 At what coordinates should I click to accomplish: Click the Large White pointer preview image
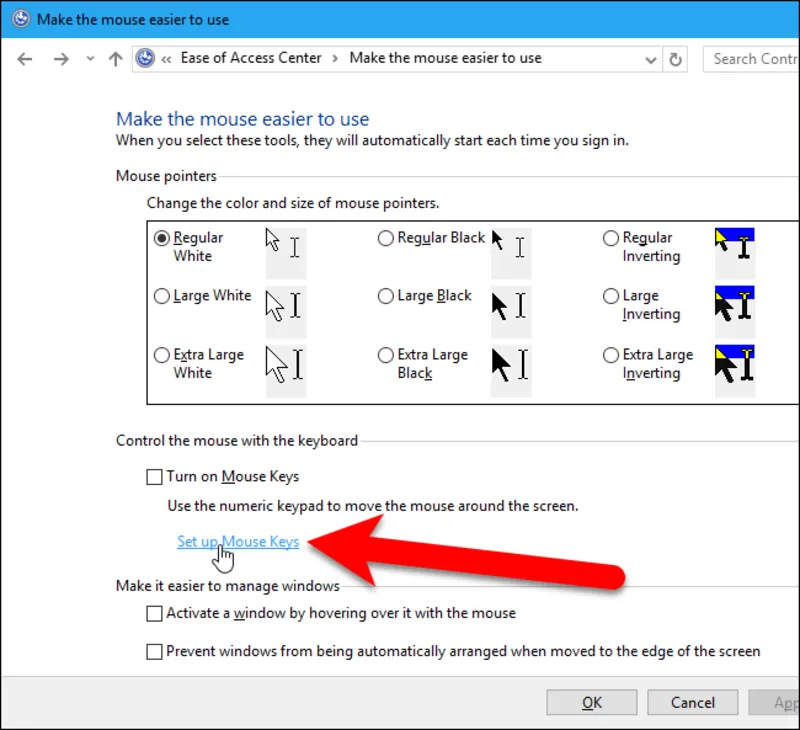(286, 312)
